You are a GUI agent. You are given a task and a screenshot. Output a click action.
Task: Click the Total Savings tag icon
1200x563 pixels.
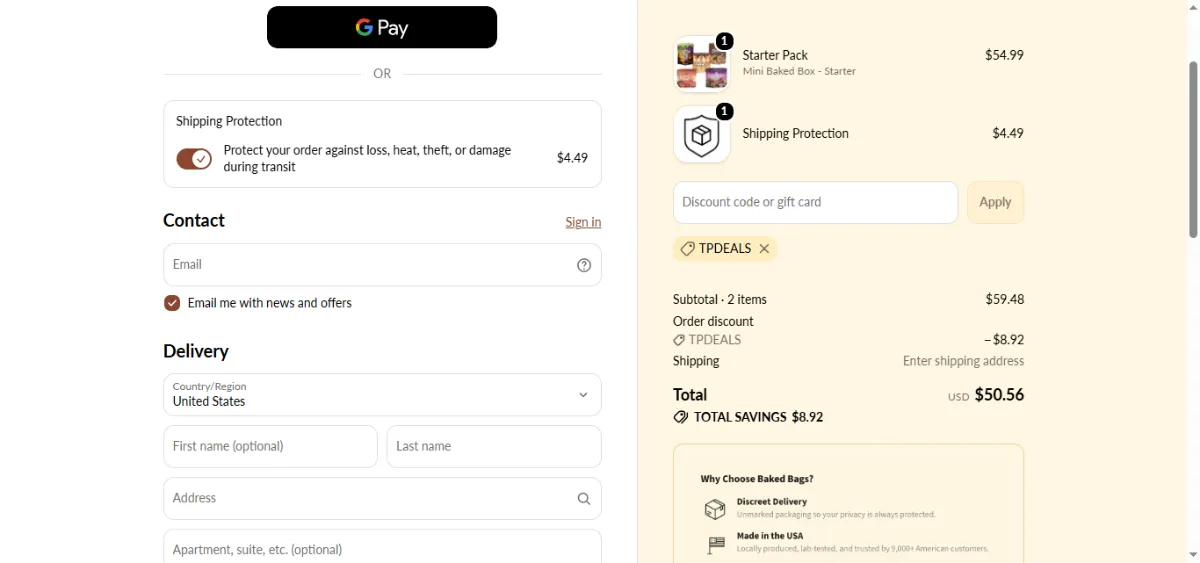point(681,417)
